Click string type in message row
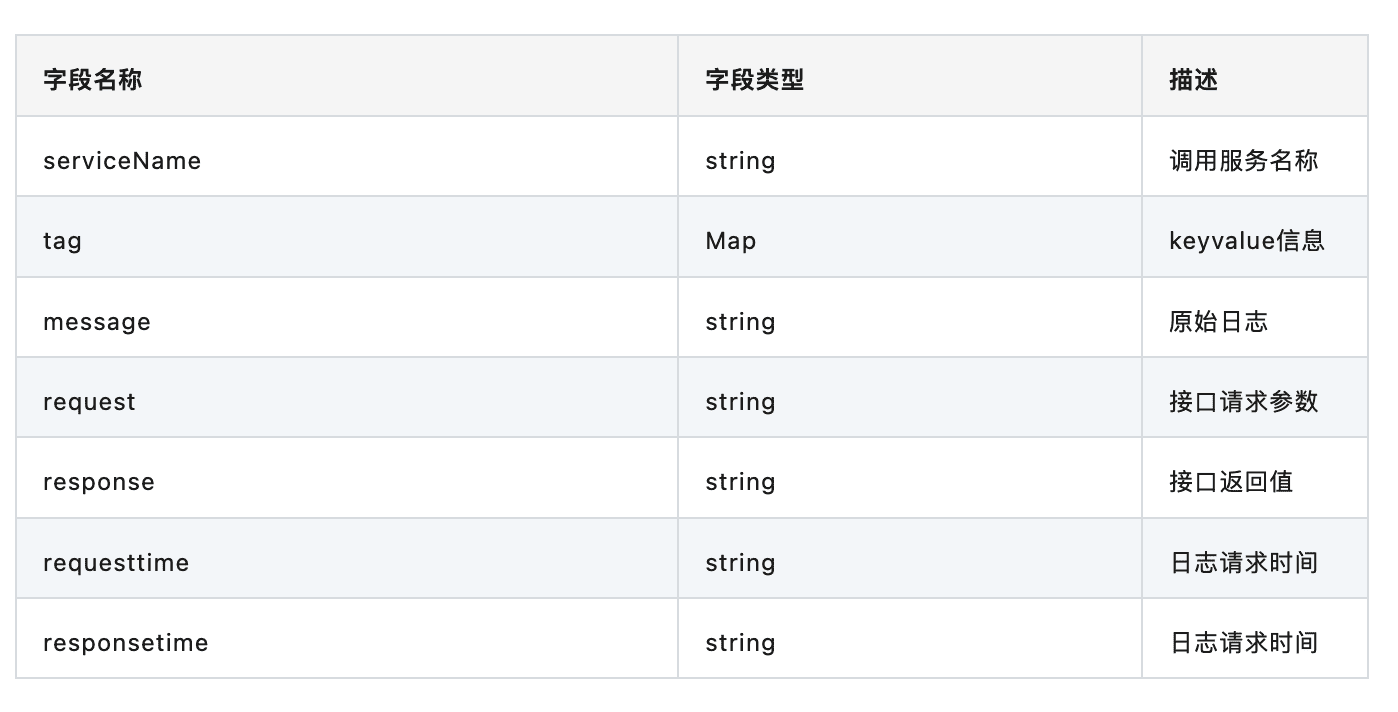Viewport: 1398px width, 712px height. pyautogui.click(x=740, y=322)
